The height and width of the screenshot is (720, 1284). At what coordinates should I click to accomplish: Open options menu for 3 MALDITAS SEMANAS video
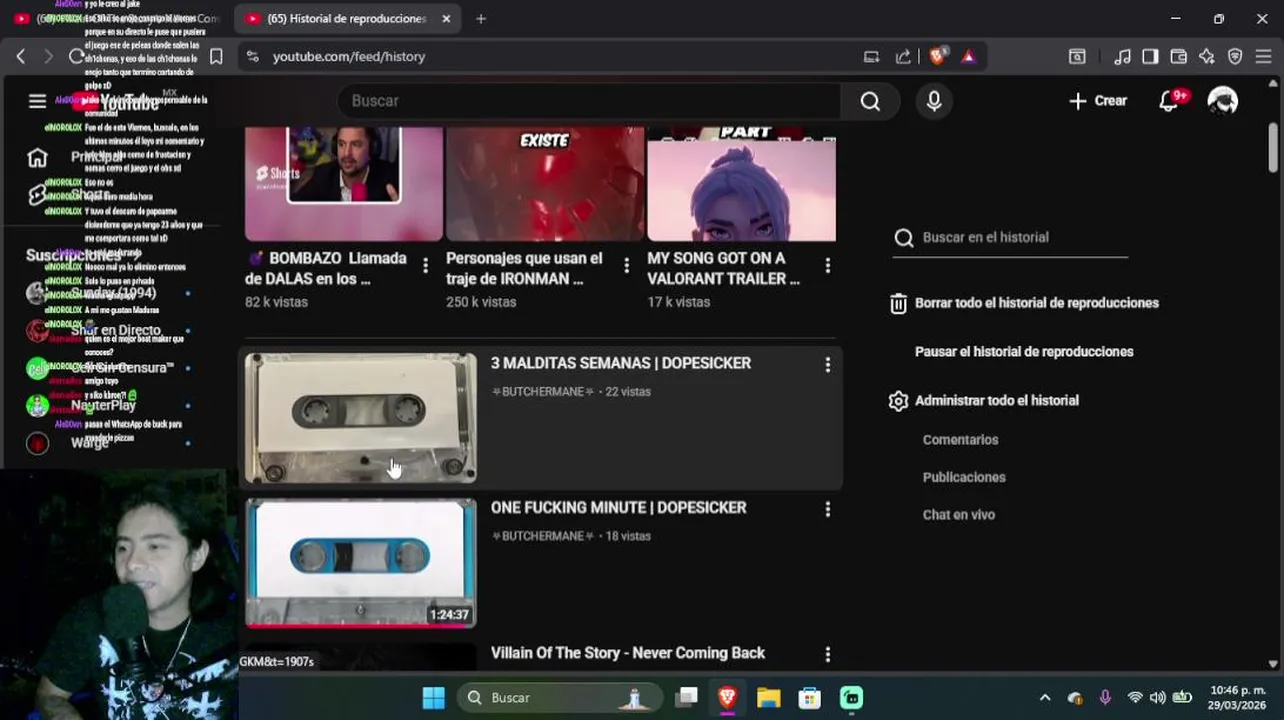827,365
